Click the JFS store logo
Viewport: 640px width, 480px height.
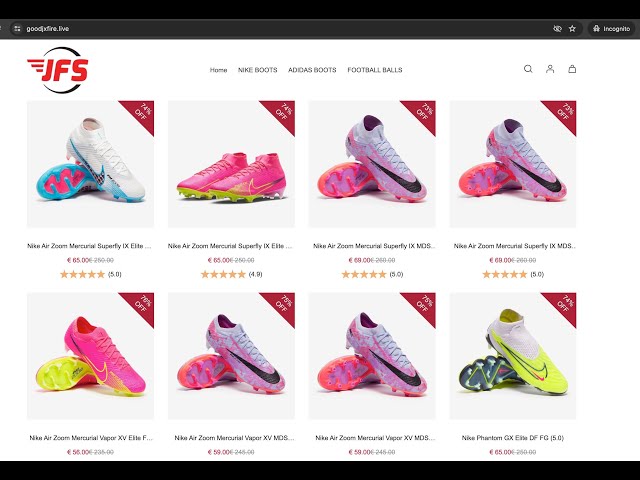coord(58,70)
